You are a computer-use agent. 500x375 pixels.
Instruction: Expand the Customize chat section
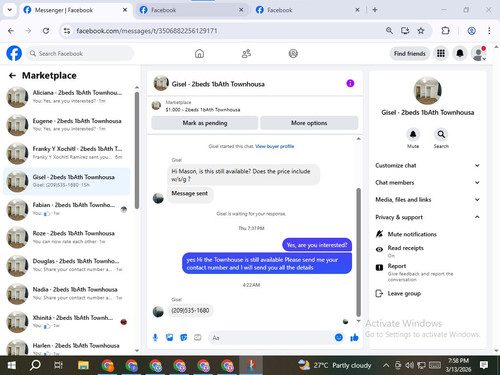(x=427, y=165)
